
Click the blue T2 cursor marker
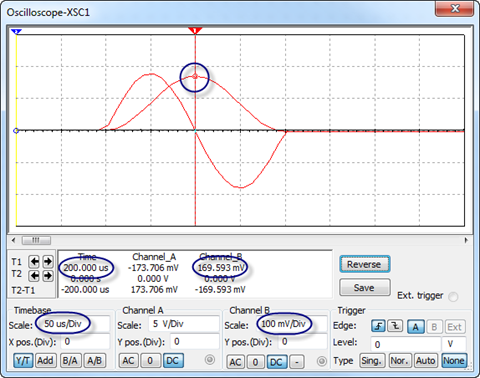tap(16, 32)
